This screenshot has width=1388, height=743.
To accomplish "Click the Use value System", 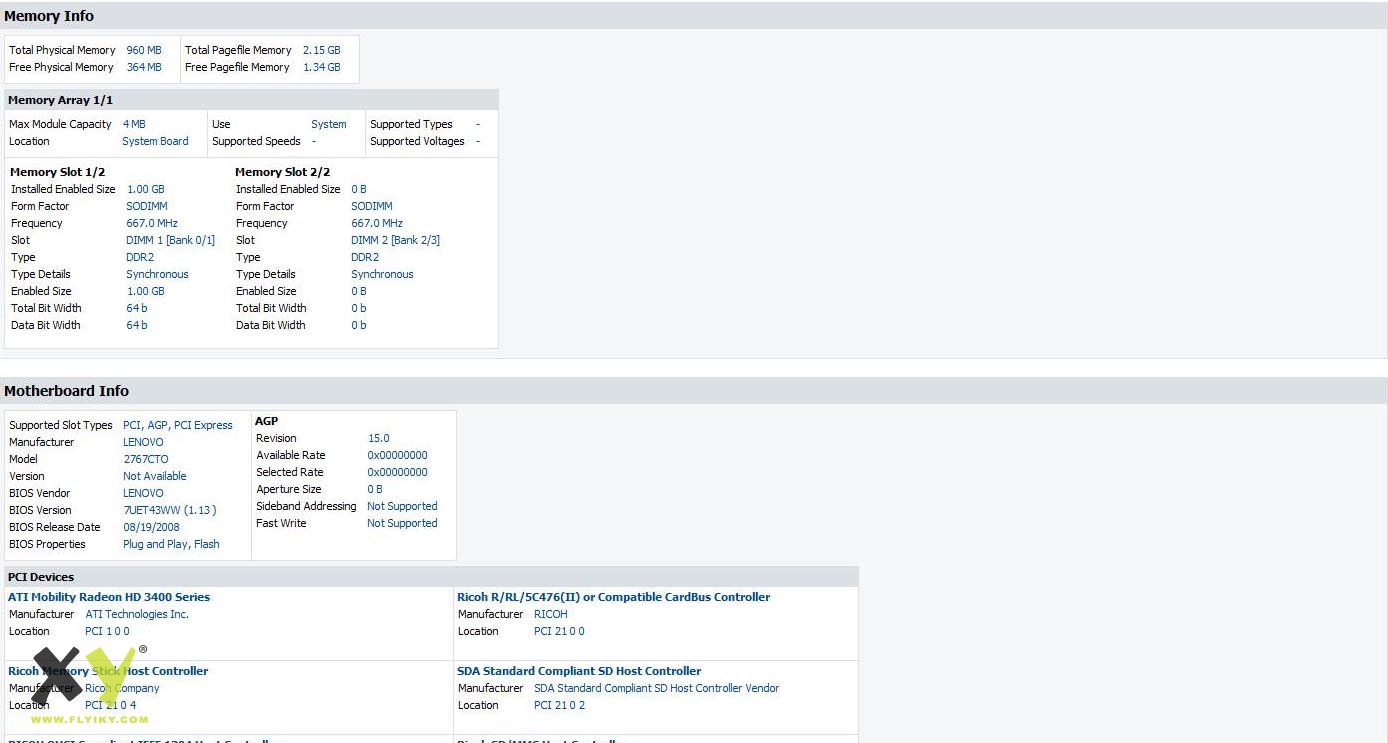I will point(329,124).
